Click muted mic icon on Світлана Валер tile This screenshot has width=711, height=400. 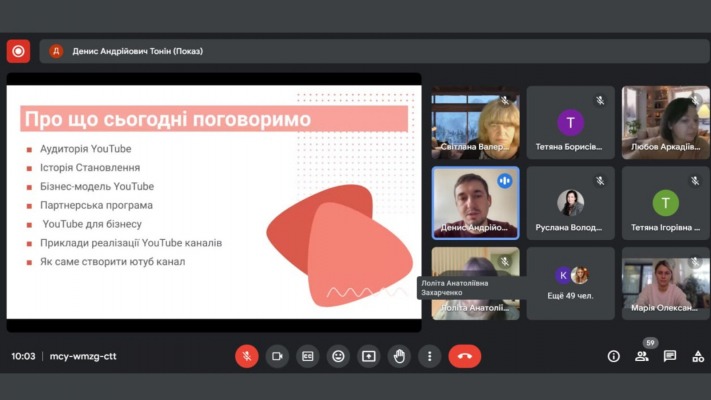tap(505, 101)
